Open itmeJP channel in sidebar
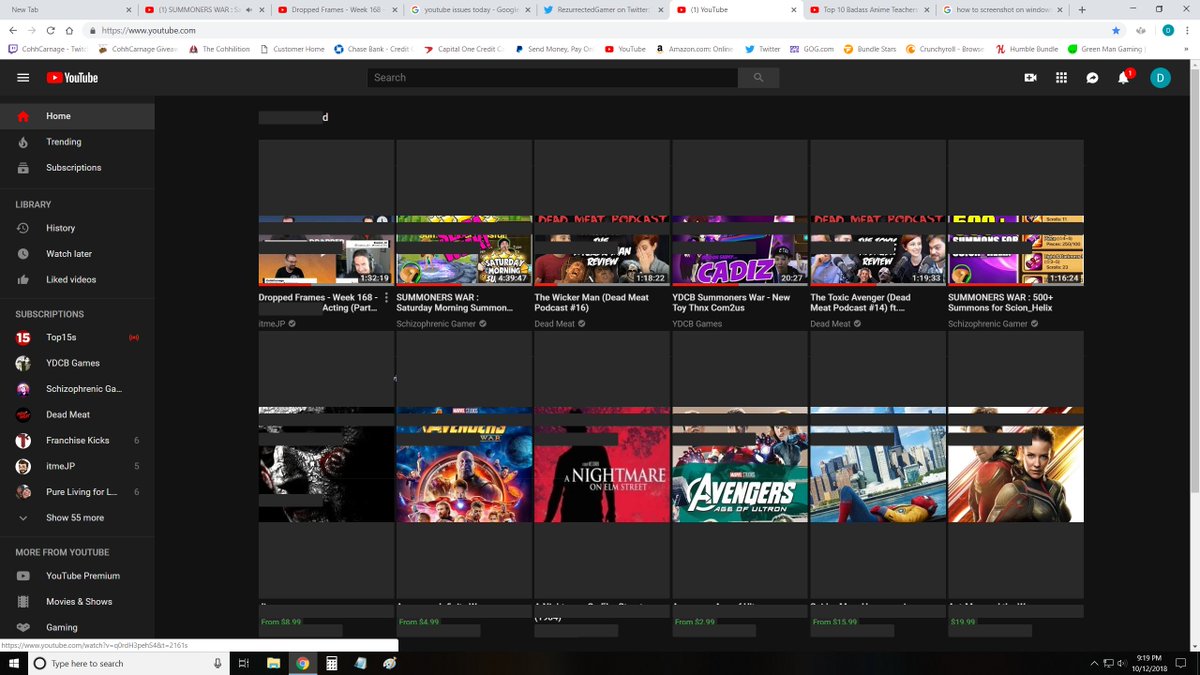 tap(77, 466)
